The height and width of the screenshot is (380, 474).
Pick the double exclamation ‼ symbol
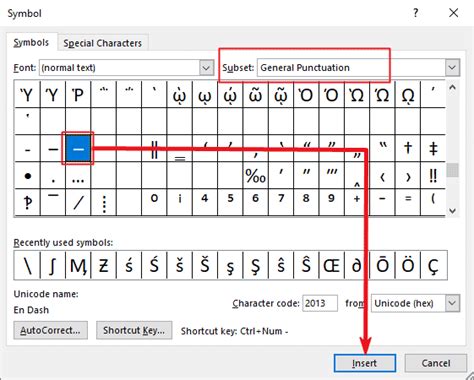pos(433,176)
